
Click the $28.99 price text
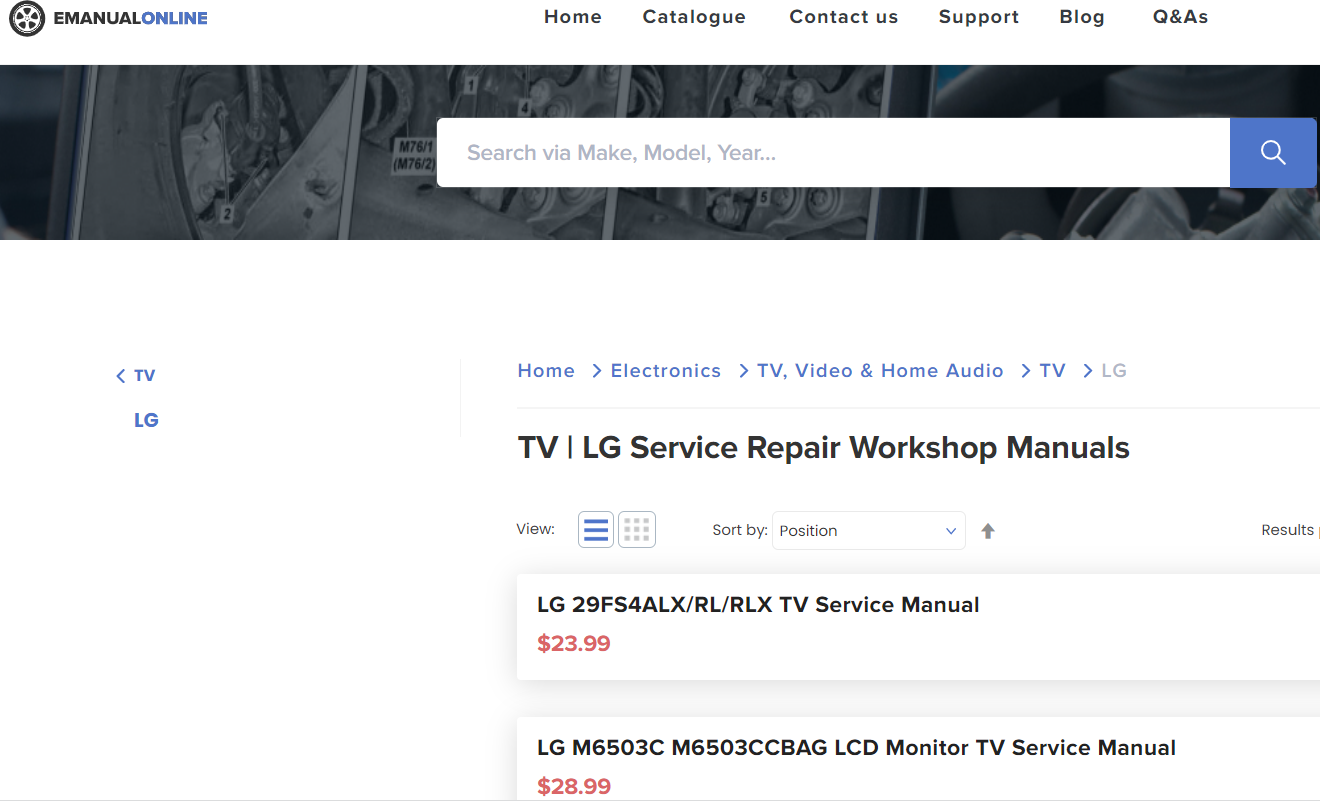coord(574,787)
